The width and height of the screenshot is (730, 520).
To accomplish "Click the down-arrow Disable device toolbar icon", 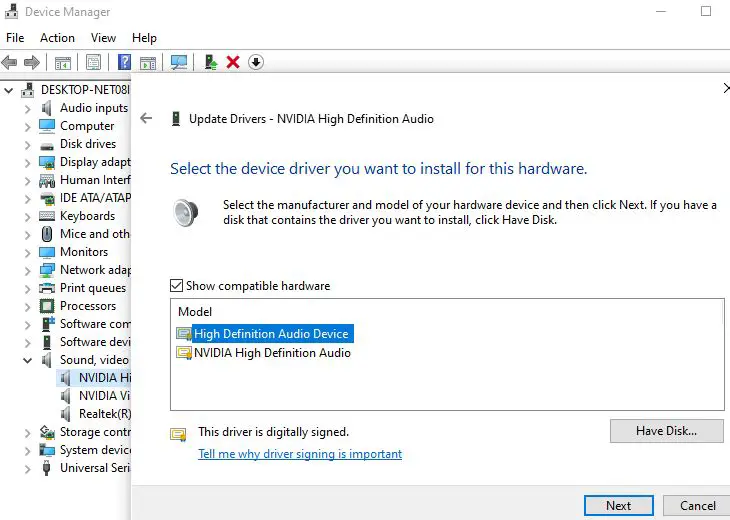I will coord(256,62).
